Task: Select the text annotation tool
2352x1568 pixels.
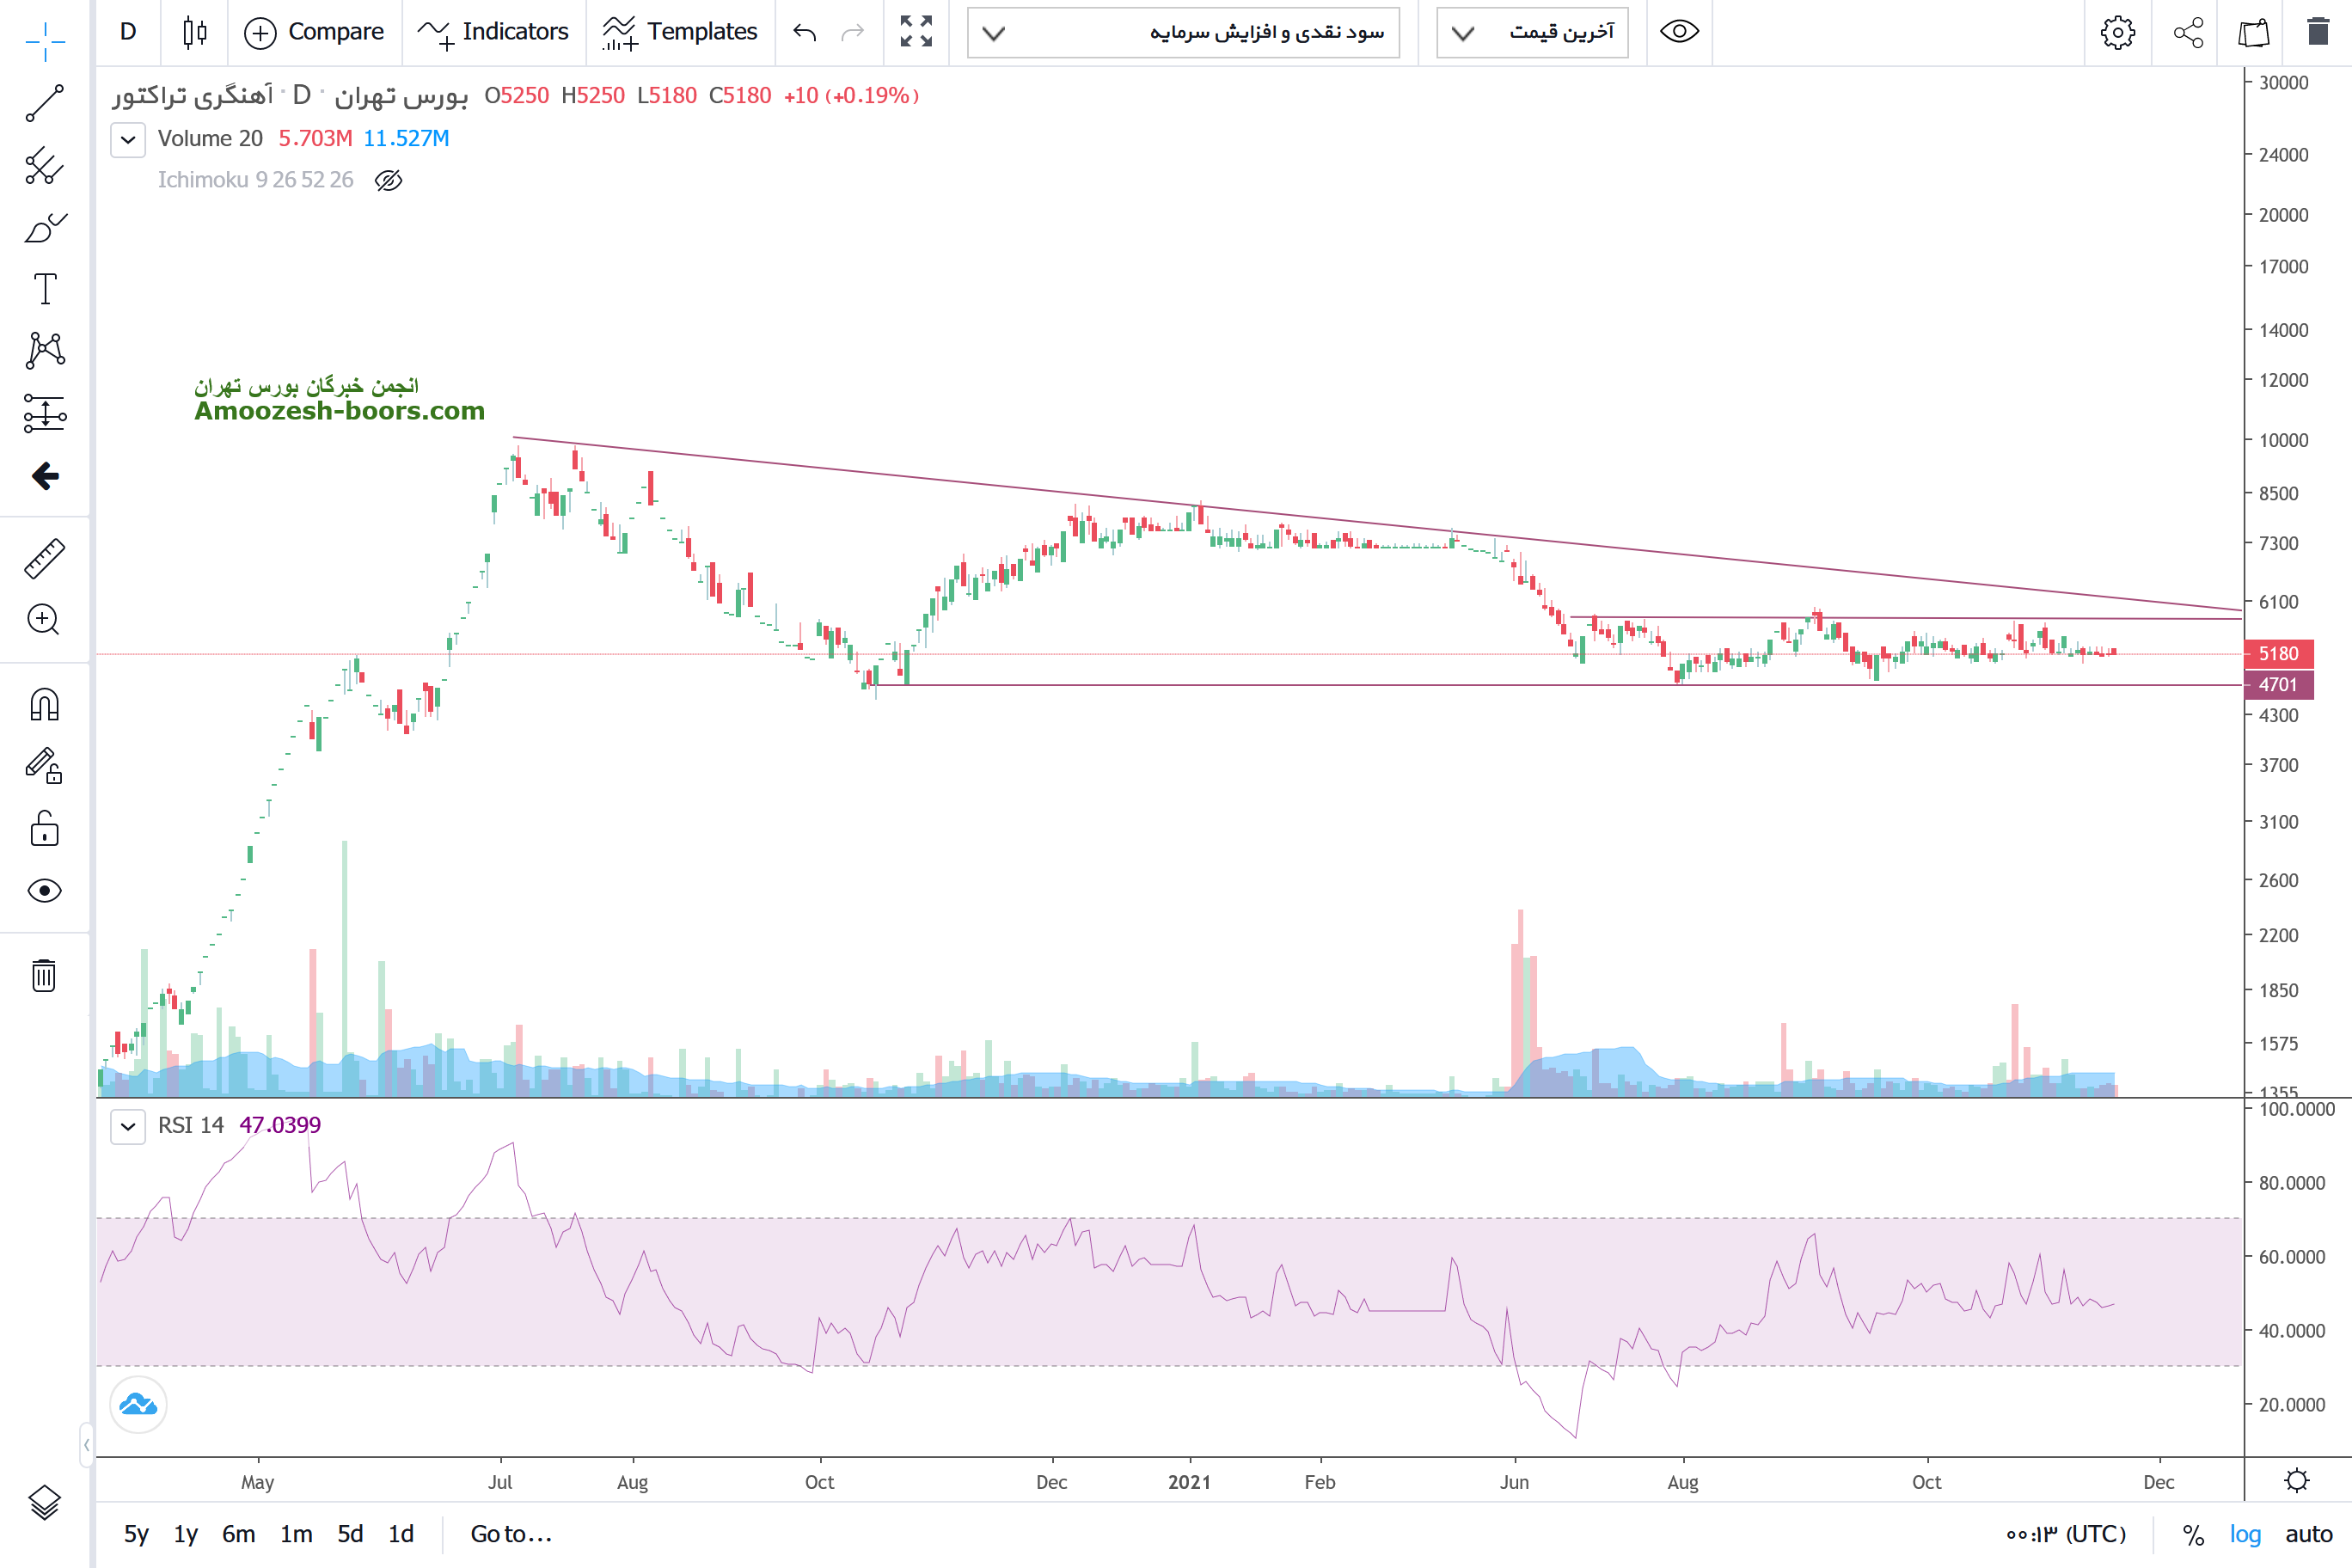Action: coord(44,289)
